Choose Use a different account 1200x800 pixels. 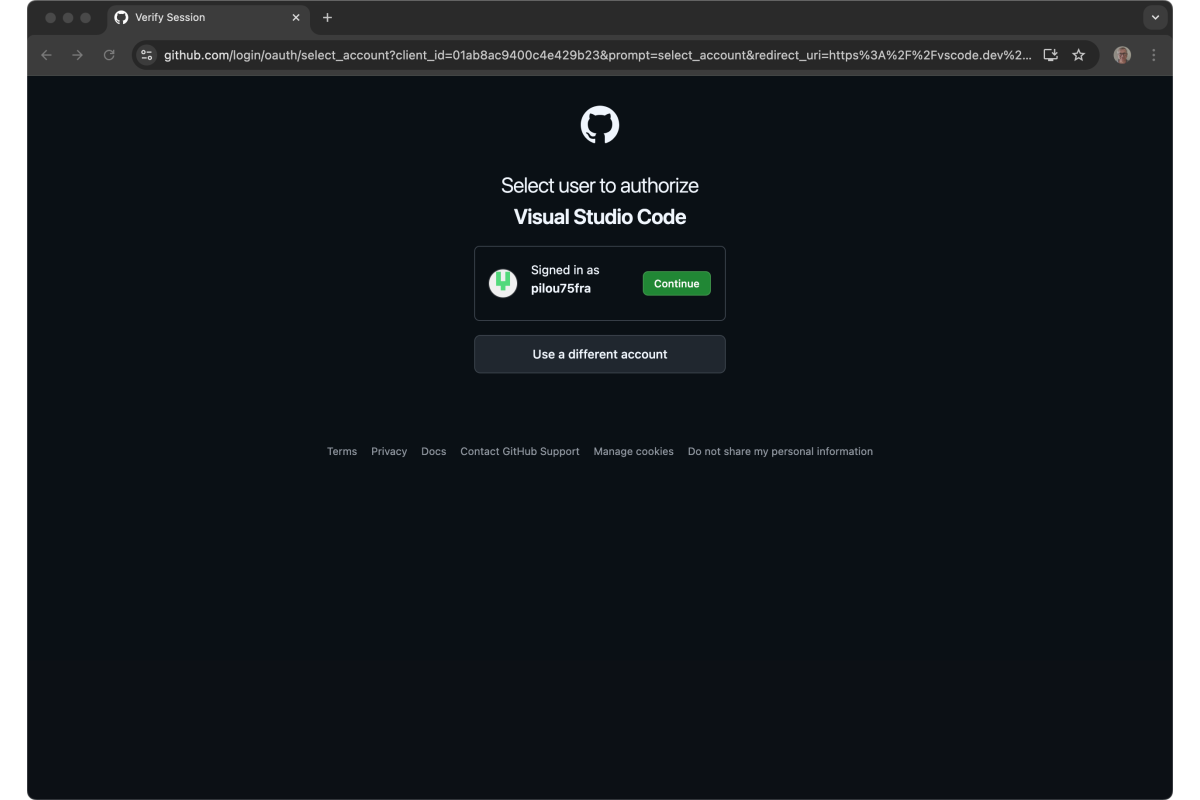tap(600, 354)
